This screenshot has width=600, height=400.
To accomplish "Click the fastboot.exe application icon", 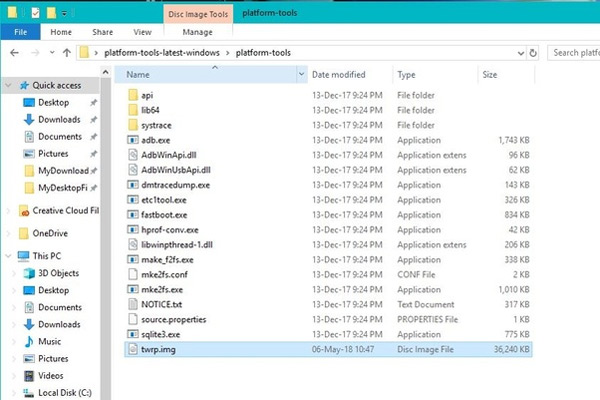I will point(133,215).
